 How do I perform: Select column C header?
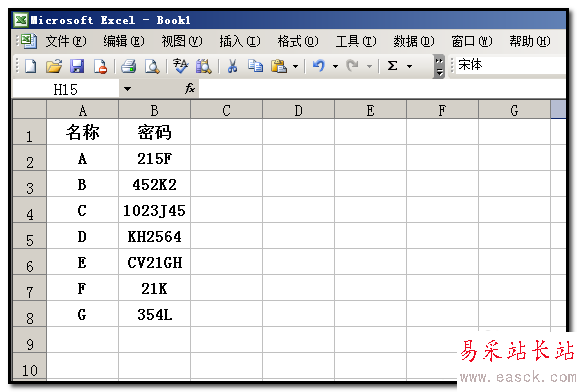click(x=226, y=110)
